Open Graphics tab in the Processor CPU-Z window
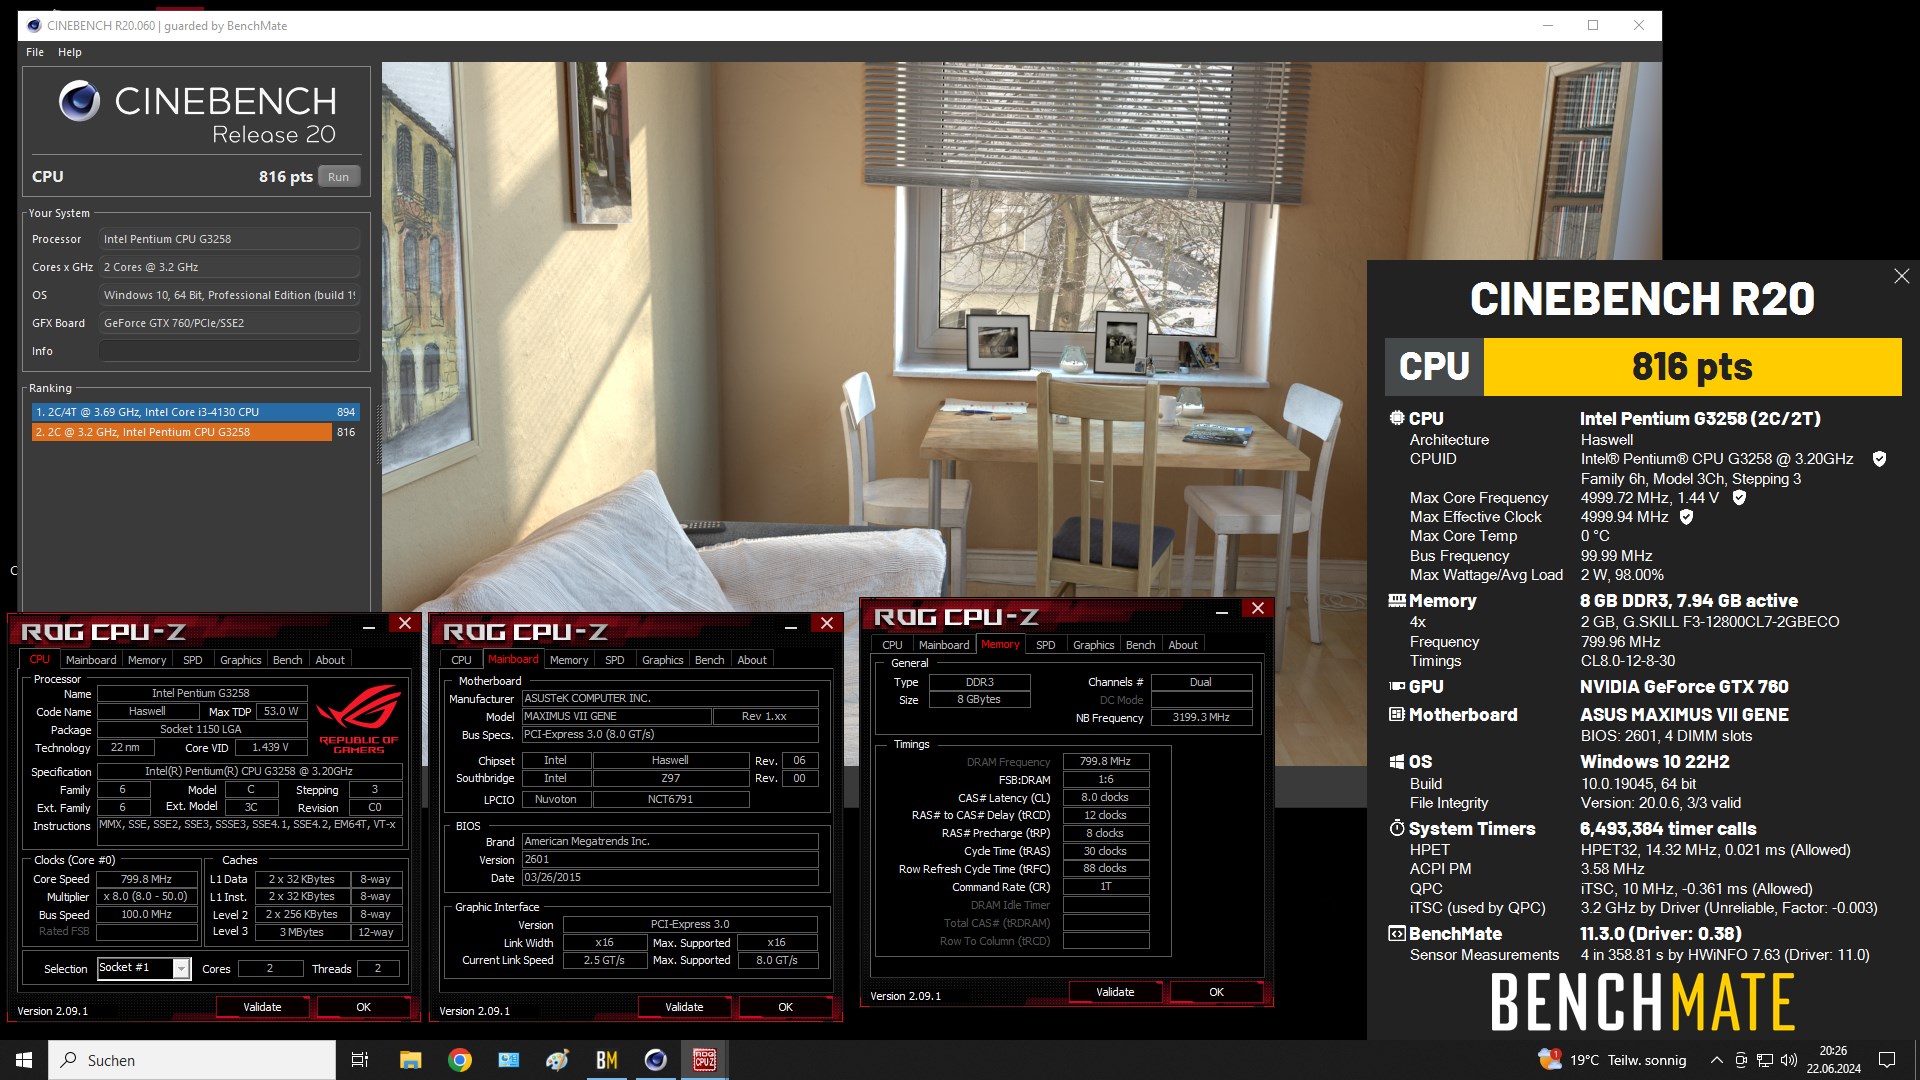 [x=240, y=660]
